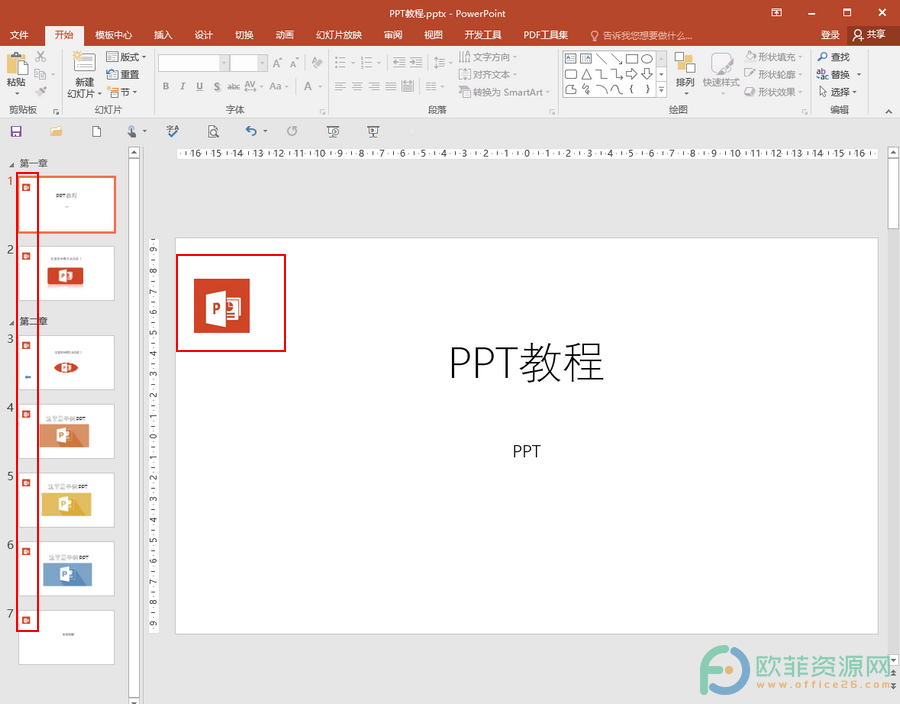Image resolution: width=900 pixels, height=704 pixels.
Task: Open the Design (设计) tab
Action: tap(203, 35)
